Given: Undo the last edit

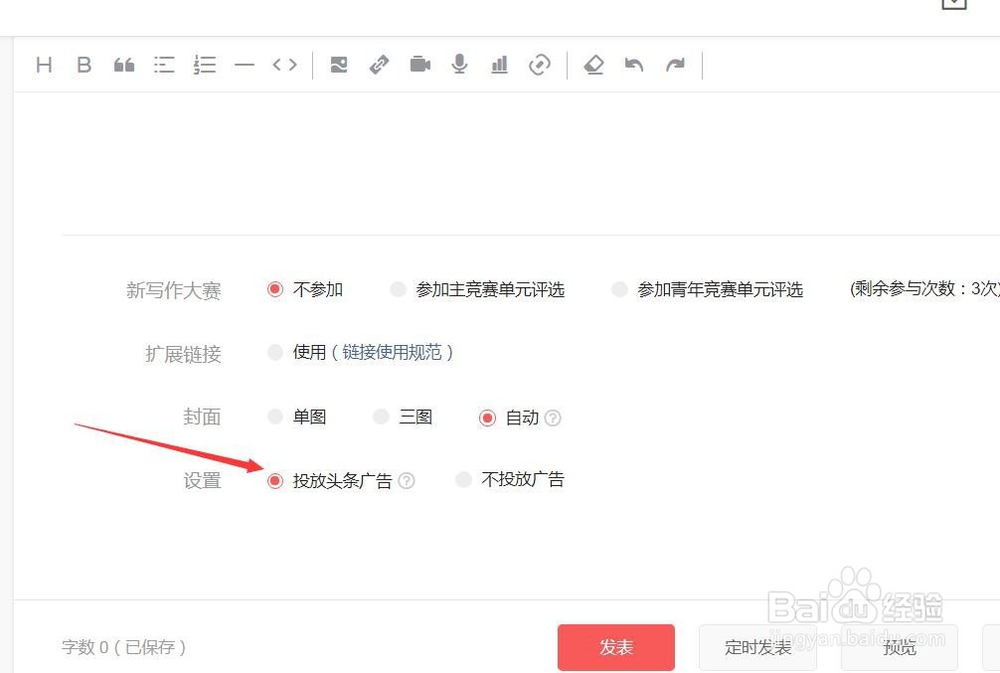Looking at the screenshot, I should coord(634,64).
